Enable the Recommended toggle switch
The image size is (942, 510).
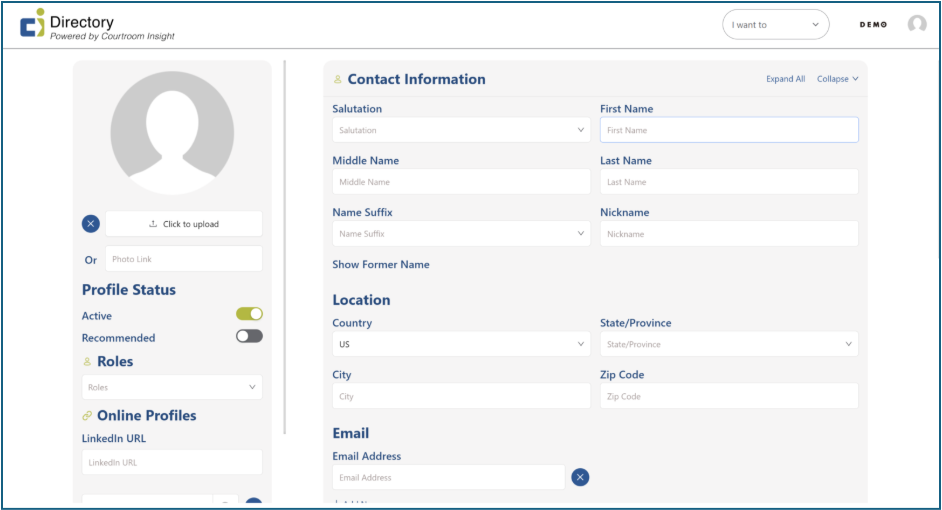click(249, 337)
